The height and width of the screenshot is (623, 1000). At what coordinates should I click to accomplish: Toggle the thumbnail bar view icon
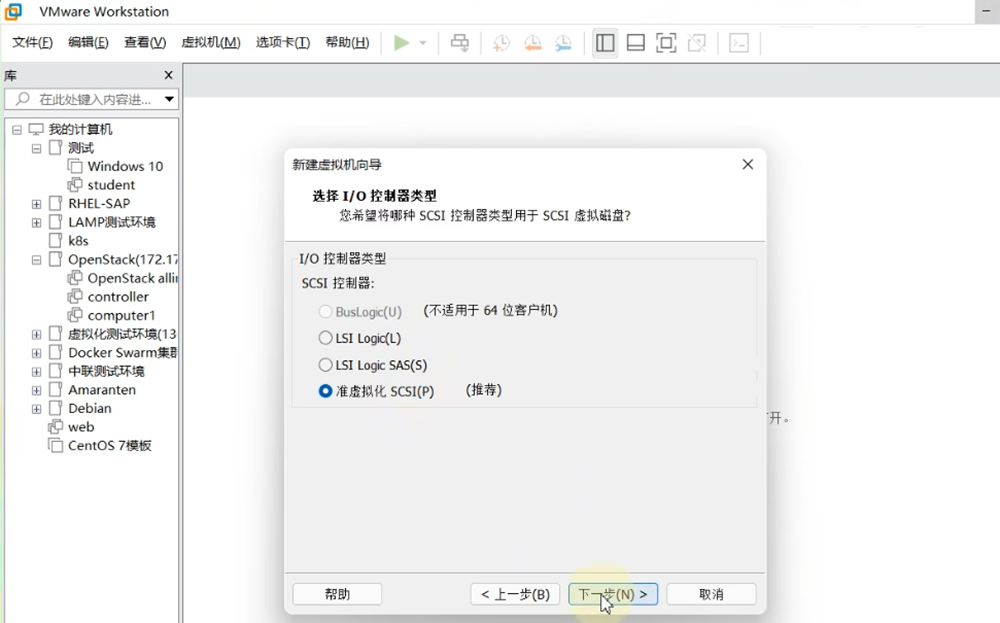tap(636, 43)
